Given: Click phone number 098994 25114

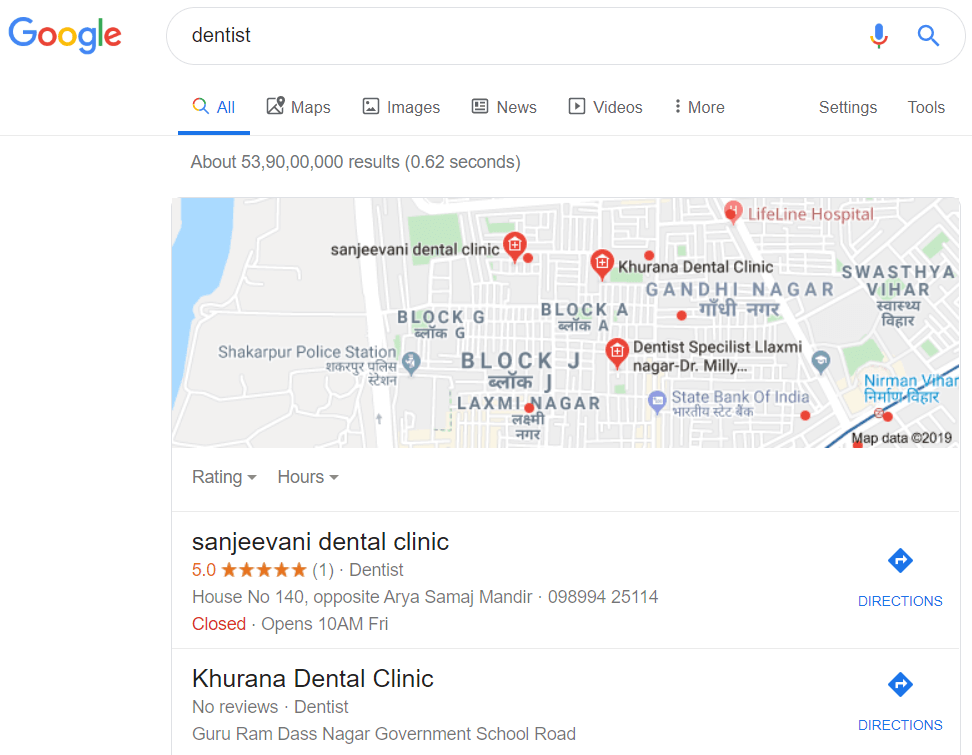Looking at the screenshot, I should pos(603,597).
